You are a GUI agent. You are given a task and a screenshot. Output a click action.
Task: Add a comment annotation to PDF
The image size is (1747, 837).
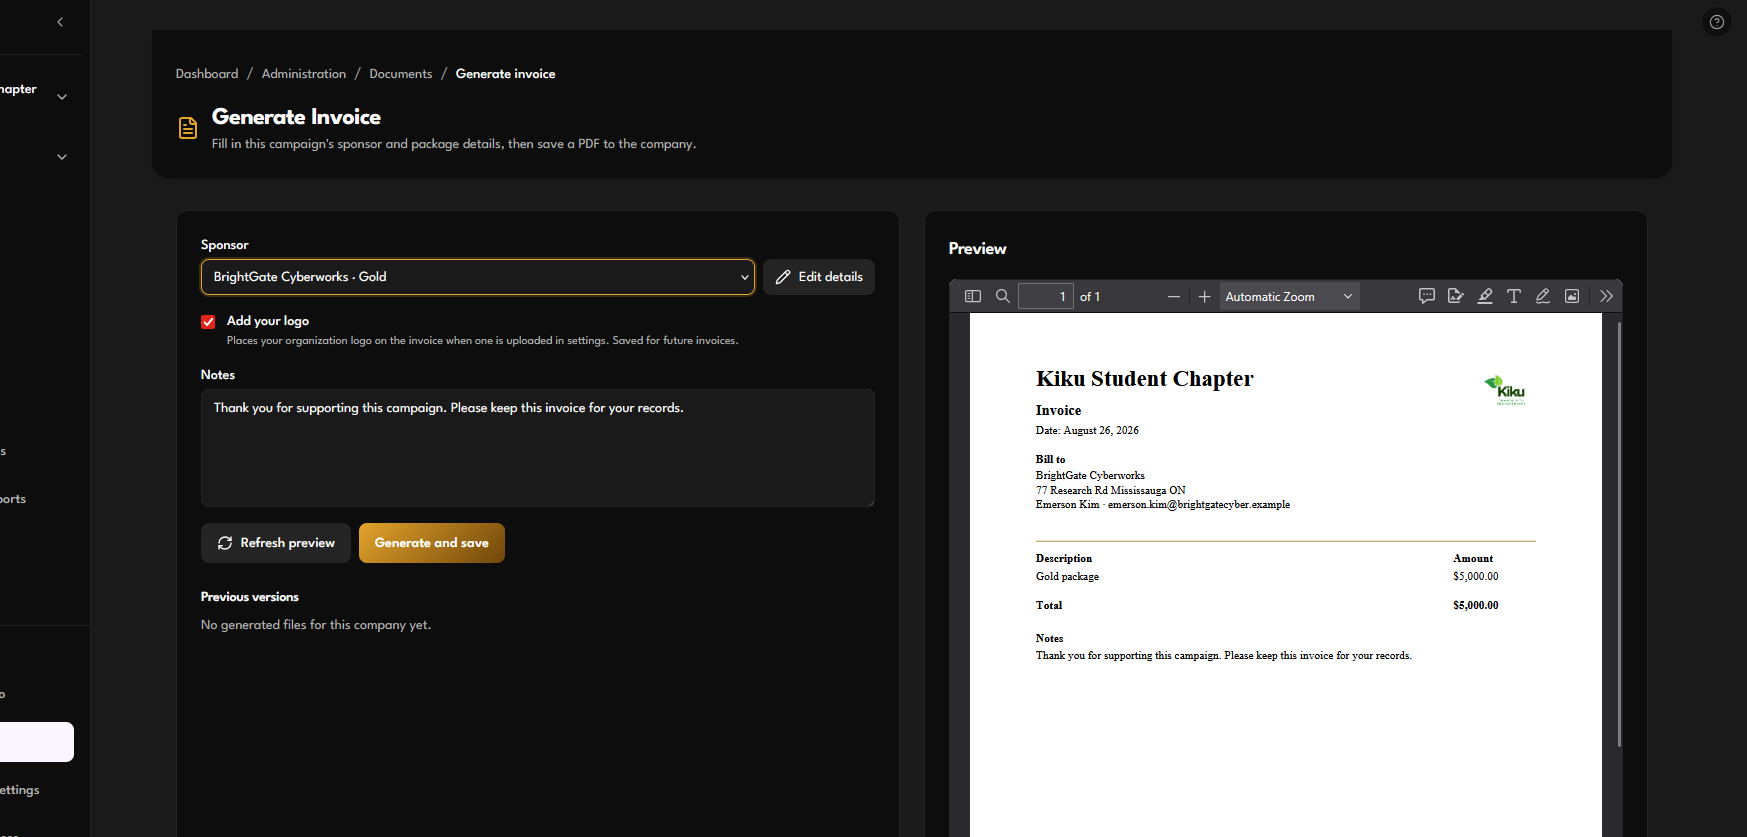pyautogui.click(x=1427, y=296)
